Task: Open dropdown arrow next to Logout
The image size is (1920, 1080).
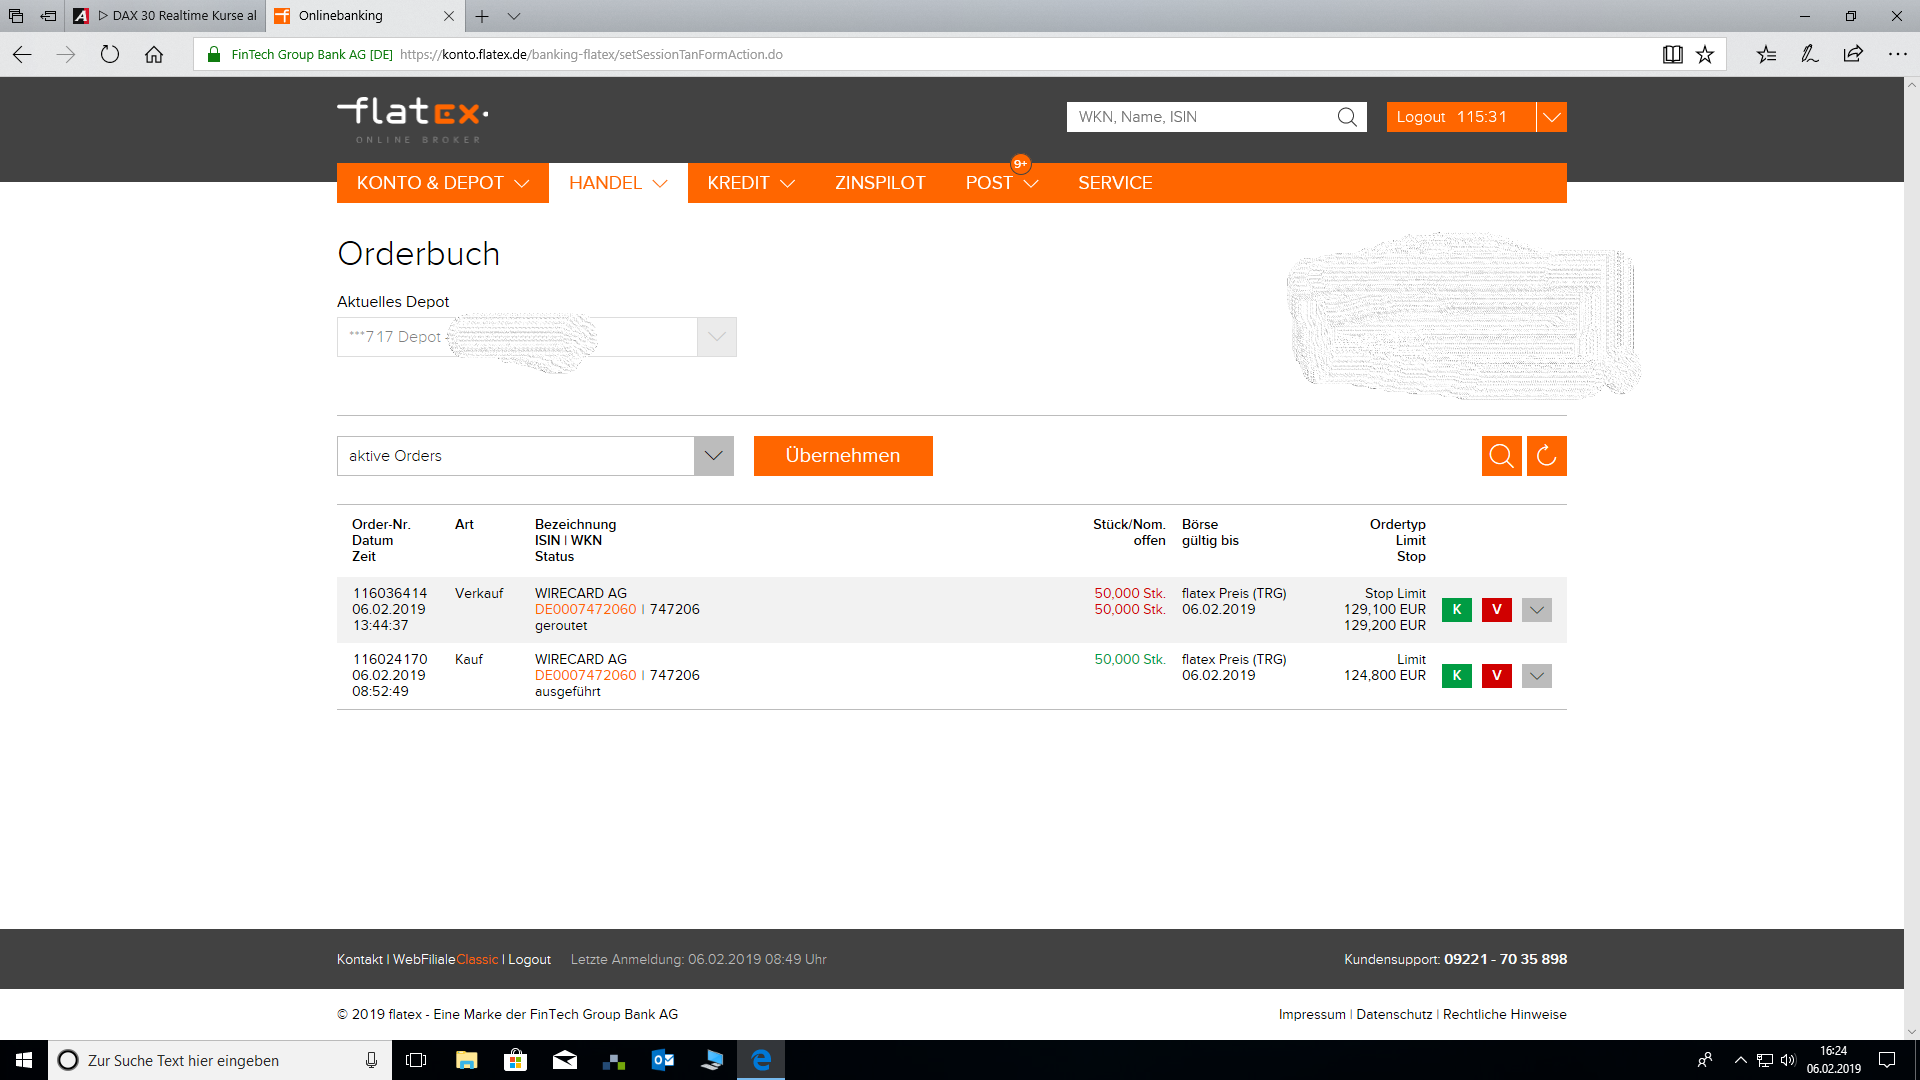Action: pos(1551,117)
